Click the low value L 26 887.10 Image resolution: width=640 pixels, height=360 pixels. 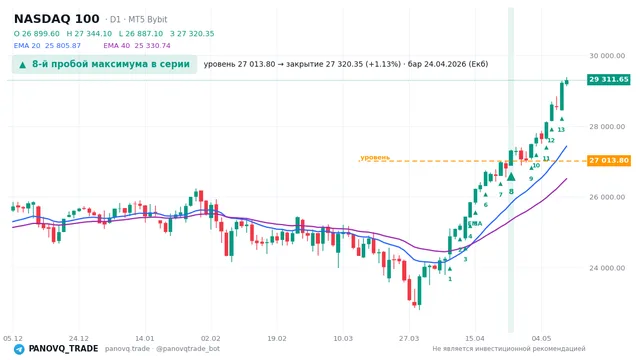141,34
